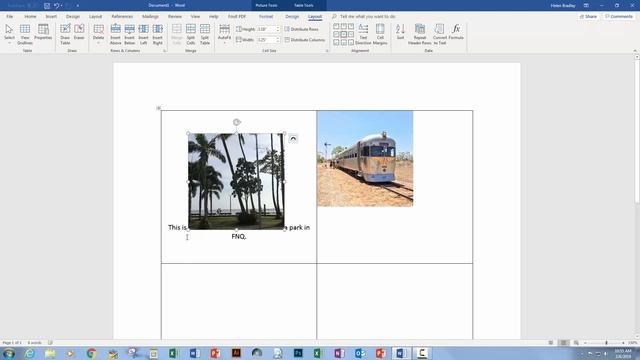The width and height of the screenshot is (640, 360).
Task: Click the vertical scrollbar
Action: click(637, 196)
